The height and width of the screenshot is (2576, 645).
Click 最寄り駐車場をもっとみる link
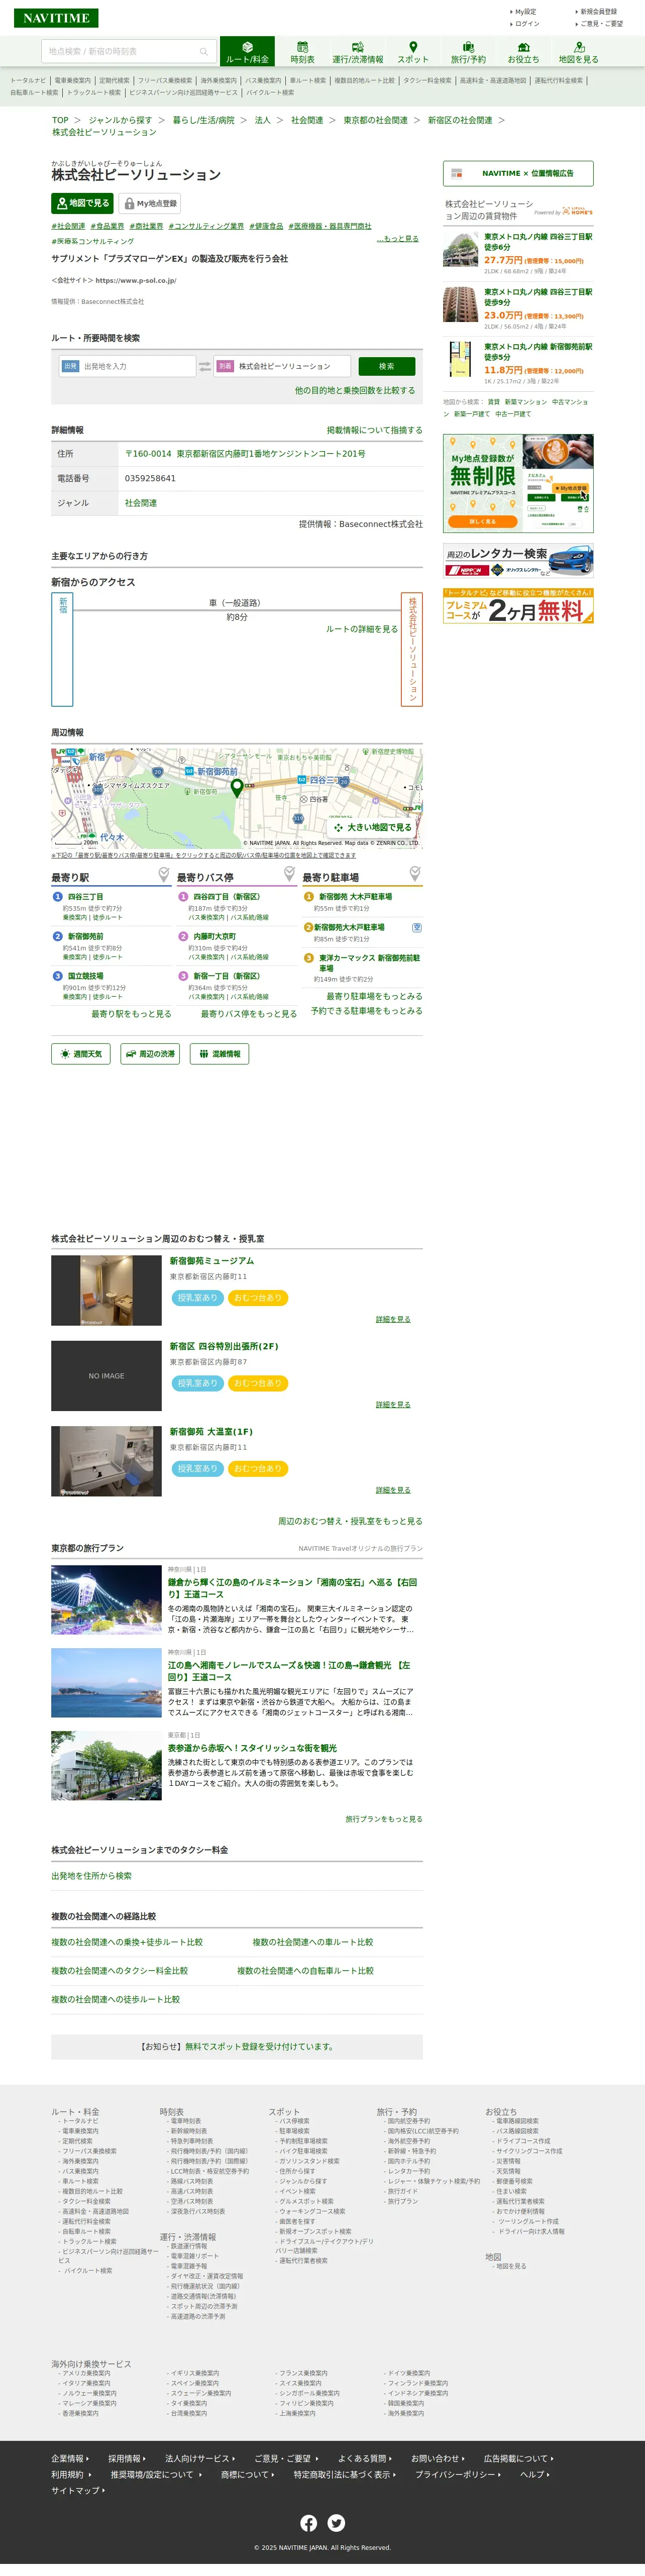pyautogui.click(x=374, y=996)
